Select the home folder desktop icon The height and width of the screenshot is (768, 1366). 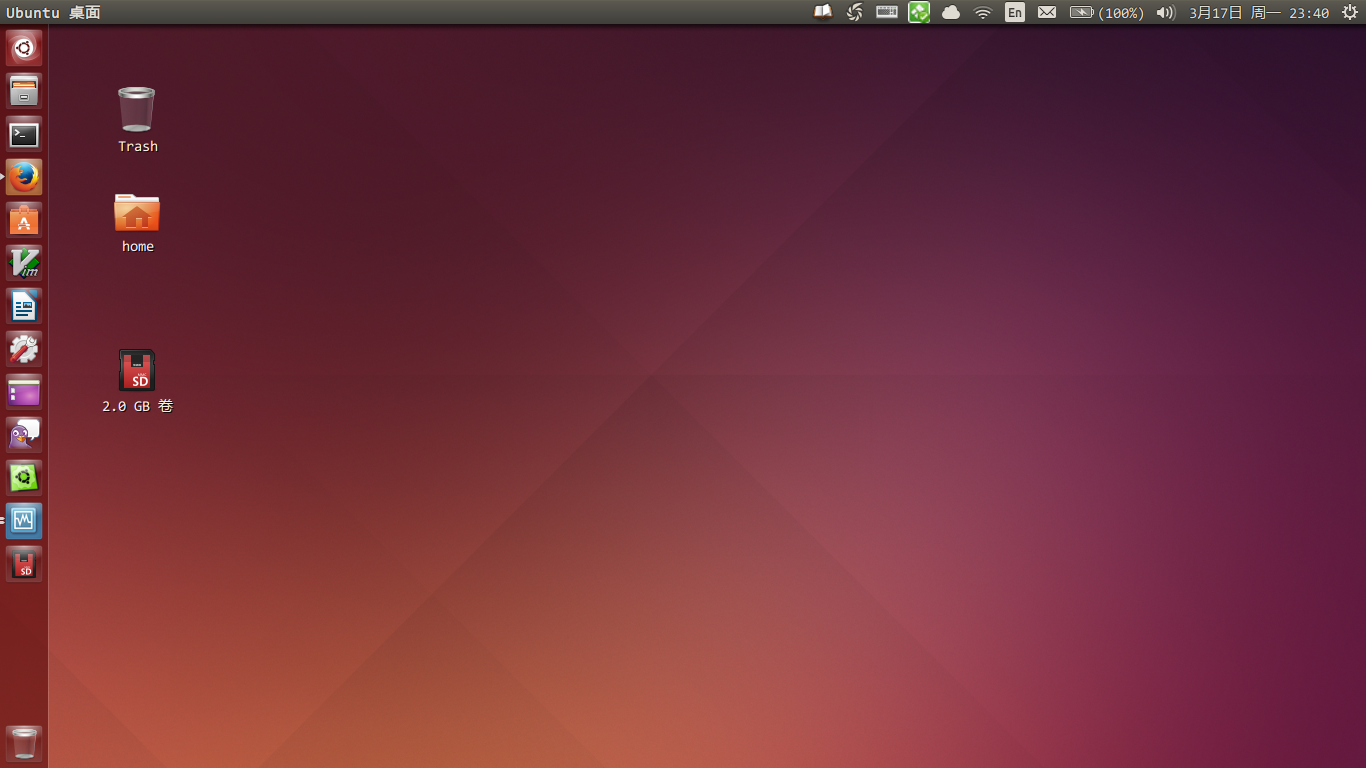(x=137, y=212)
